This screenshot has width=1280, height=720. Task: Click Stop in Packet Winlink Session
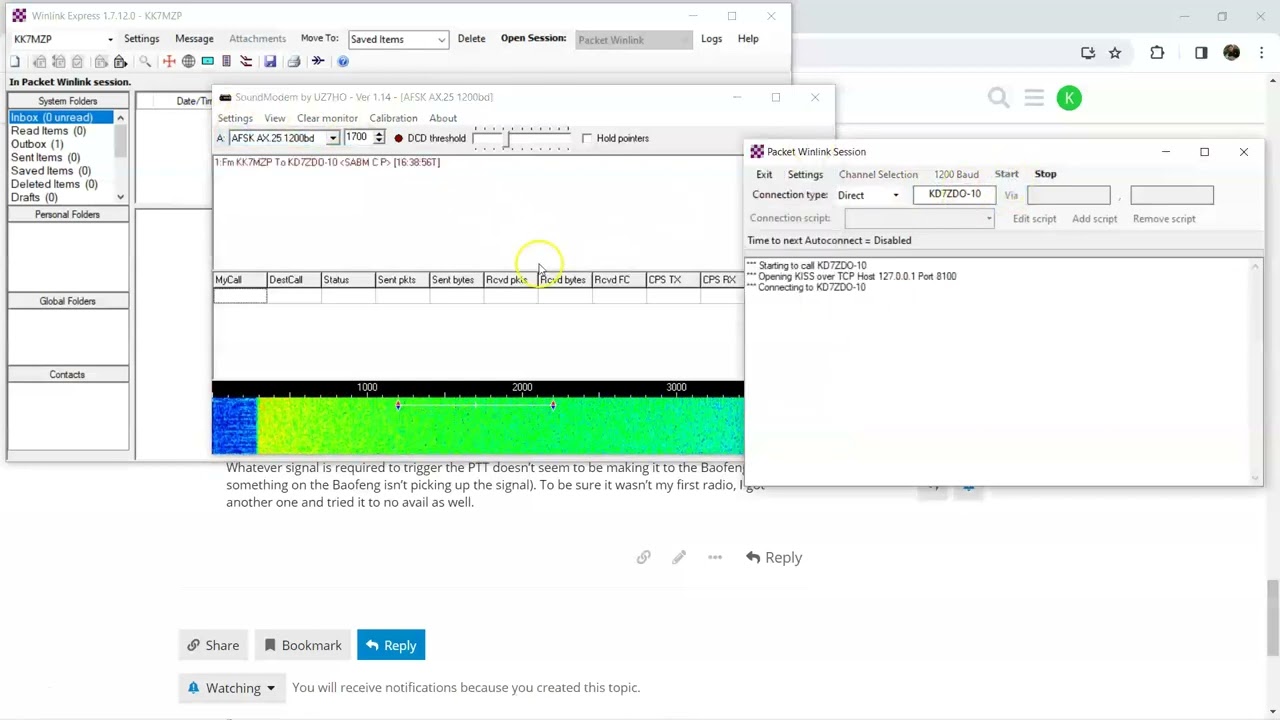(x=1045, y=174)
